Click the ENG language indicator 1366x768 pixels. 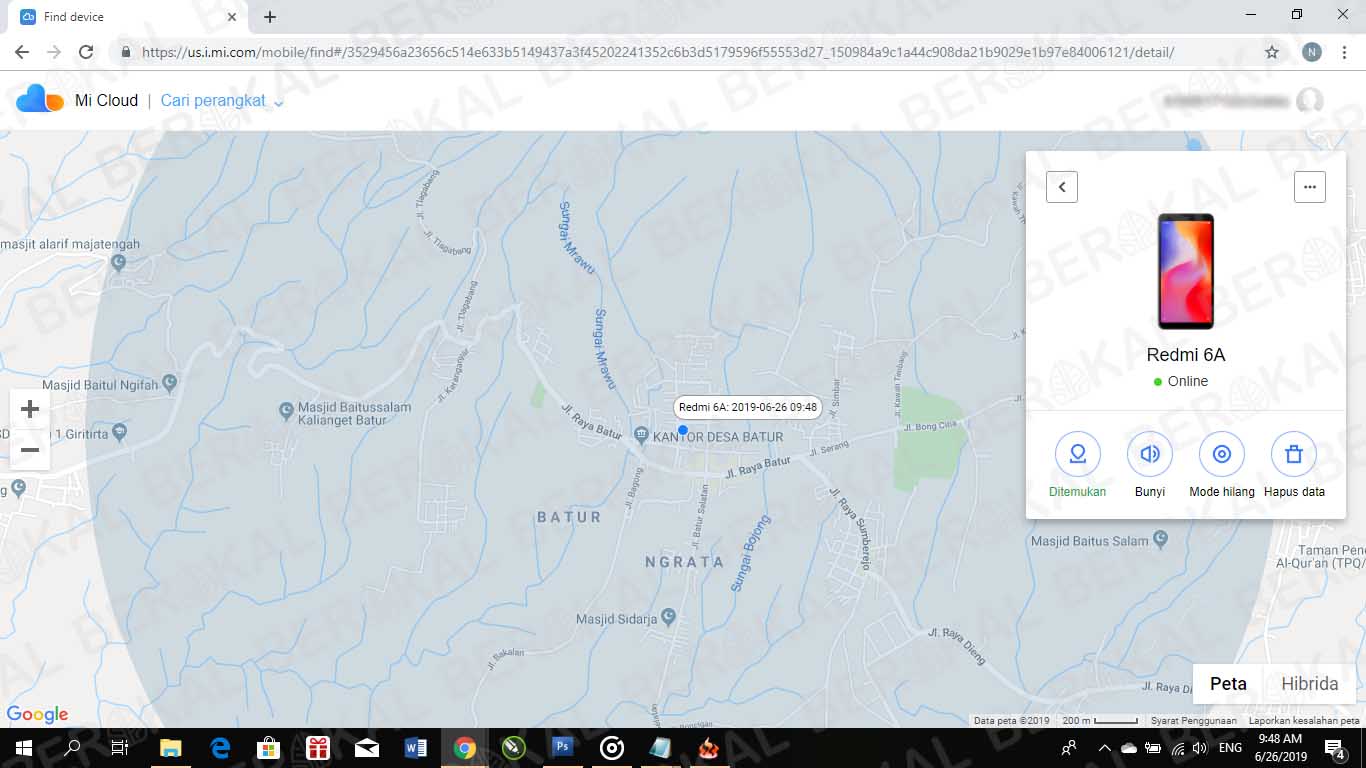pos(1231,748)
